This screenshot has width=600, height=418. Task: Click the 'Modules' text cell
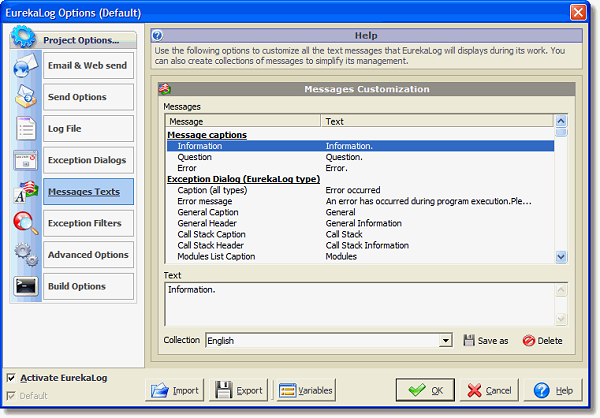[x=341, y=256]
